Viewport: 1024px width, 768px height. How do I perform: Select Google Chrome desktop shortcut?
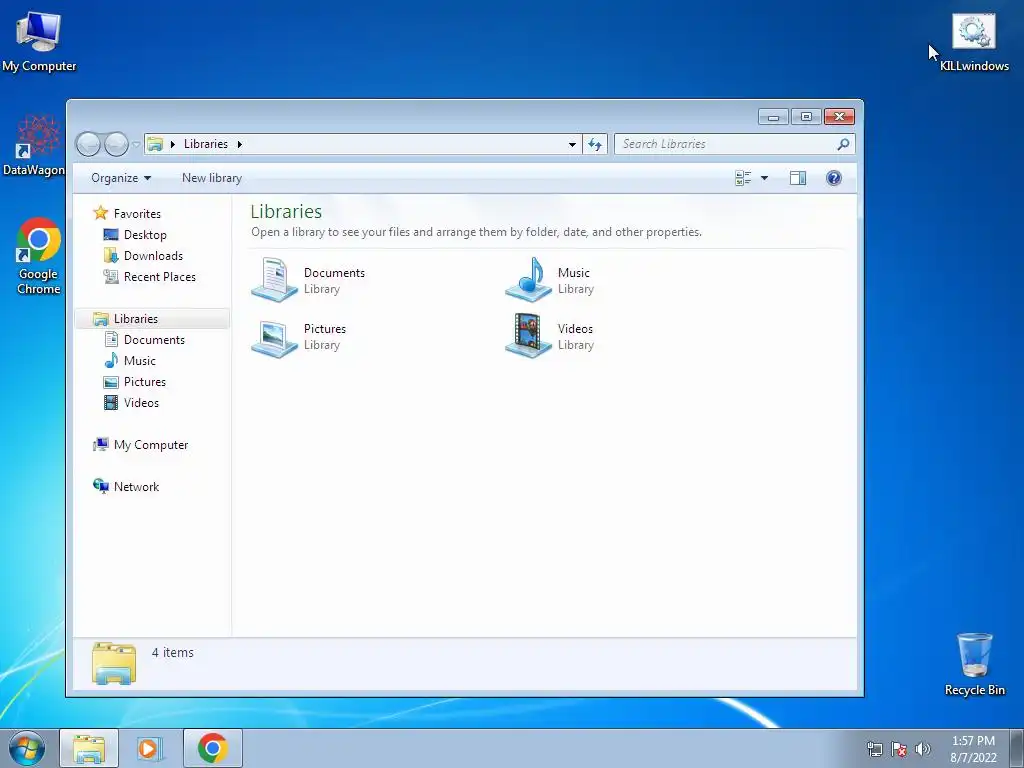[39, 257]
